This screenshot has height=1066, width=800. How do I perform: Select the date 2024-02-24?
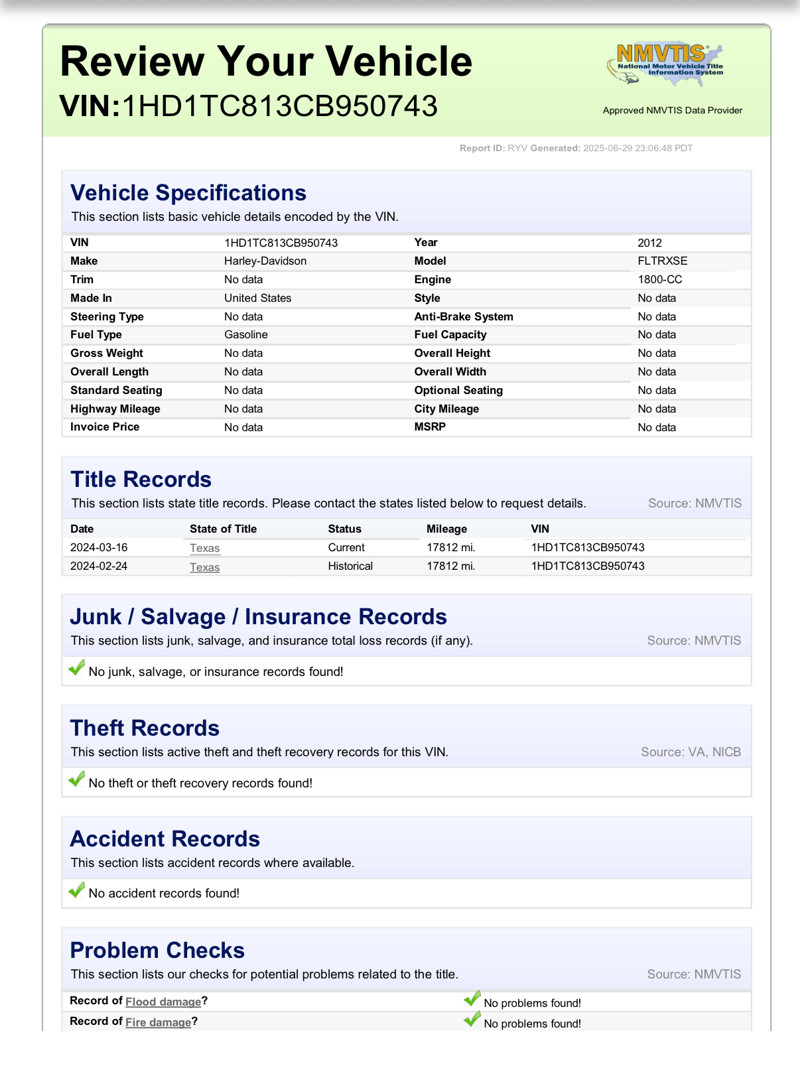click(99, 566)
